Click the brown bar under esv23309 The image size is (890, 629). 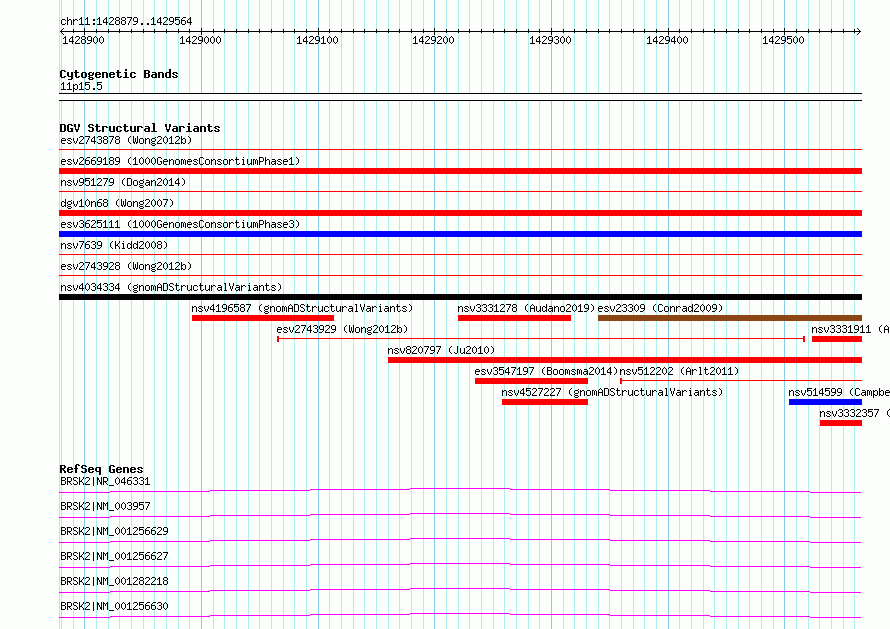tap(730, 318)
